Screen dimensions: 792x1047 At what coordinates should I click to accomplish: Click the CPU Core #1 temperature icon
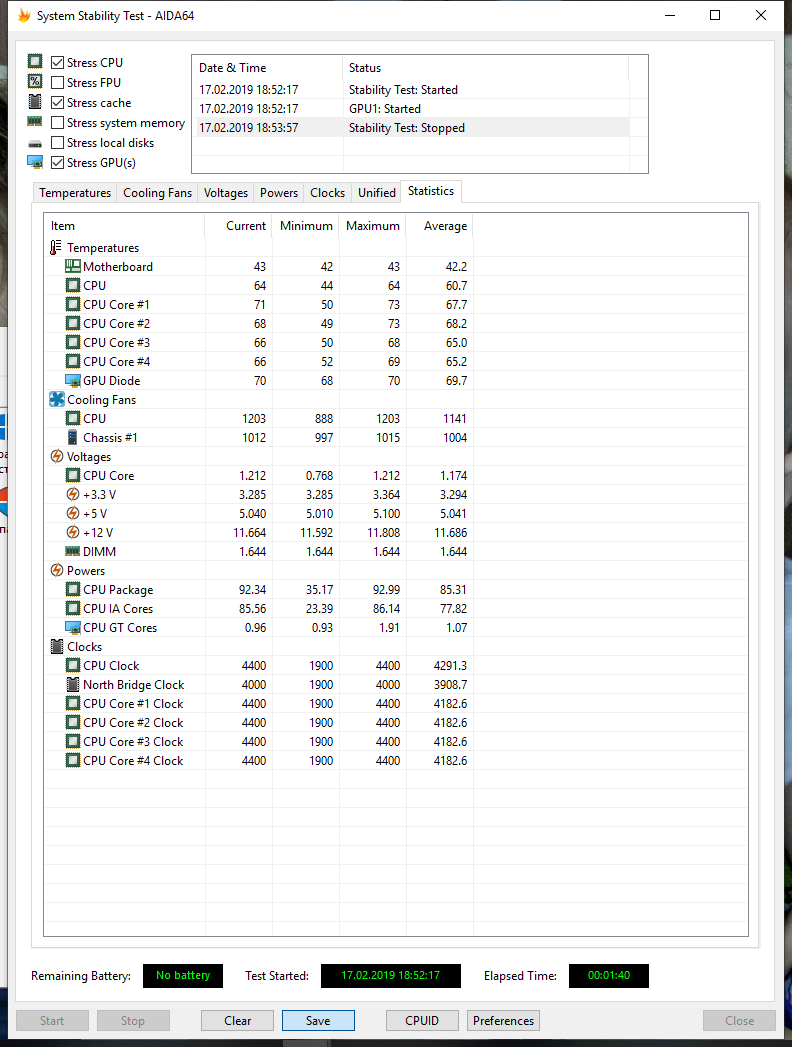point(73,304)
